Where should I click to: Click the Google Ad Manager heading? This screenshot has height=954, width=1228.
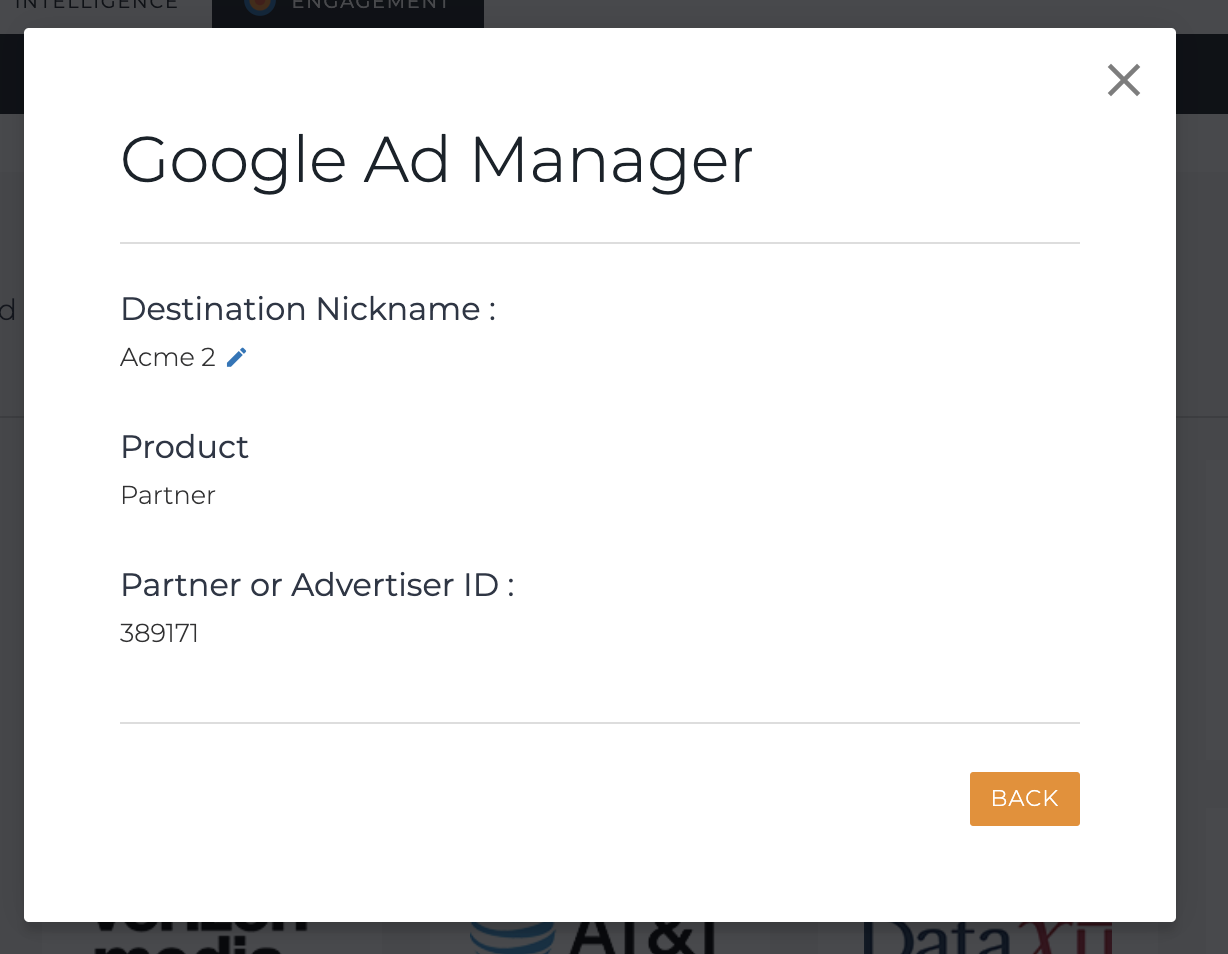(x=436, y=160)
